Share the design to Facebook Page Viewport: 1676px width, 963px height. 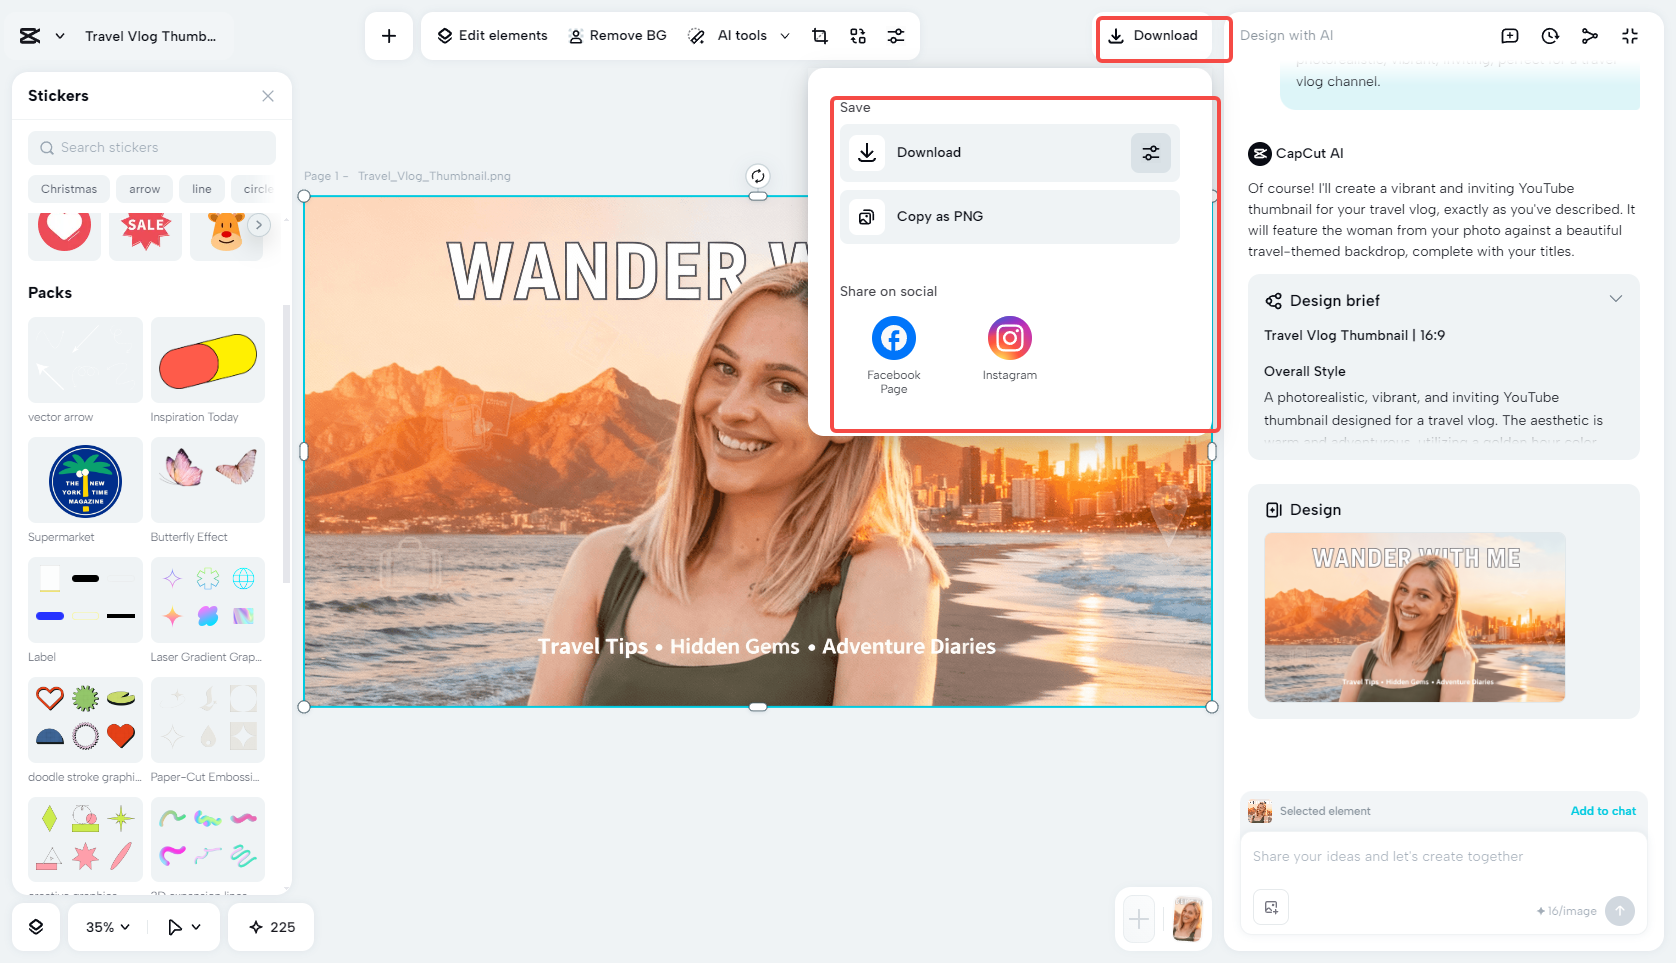[x=893, y=338]
